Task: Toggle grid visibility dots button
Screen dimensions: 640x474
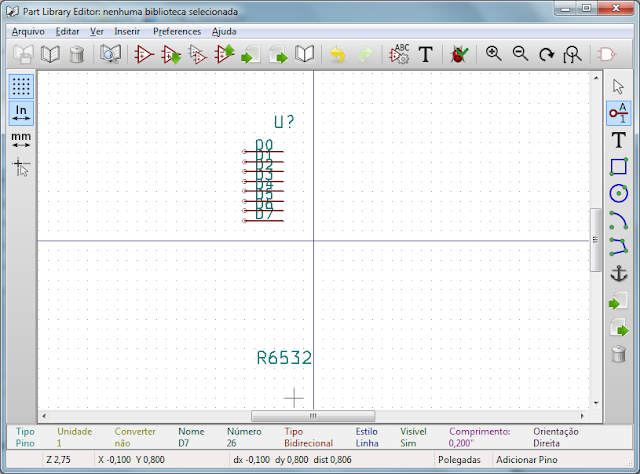Action: point(21,86)
